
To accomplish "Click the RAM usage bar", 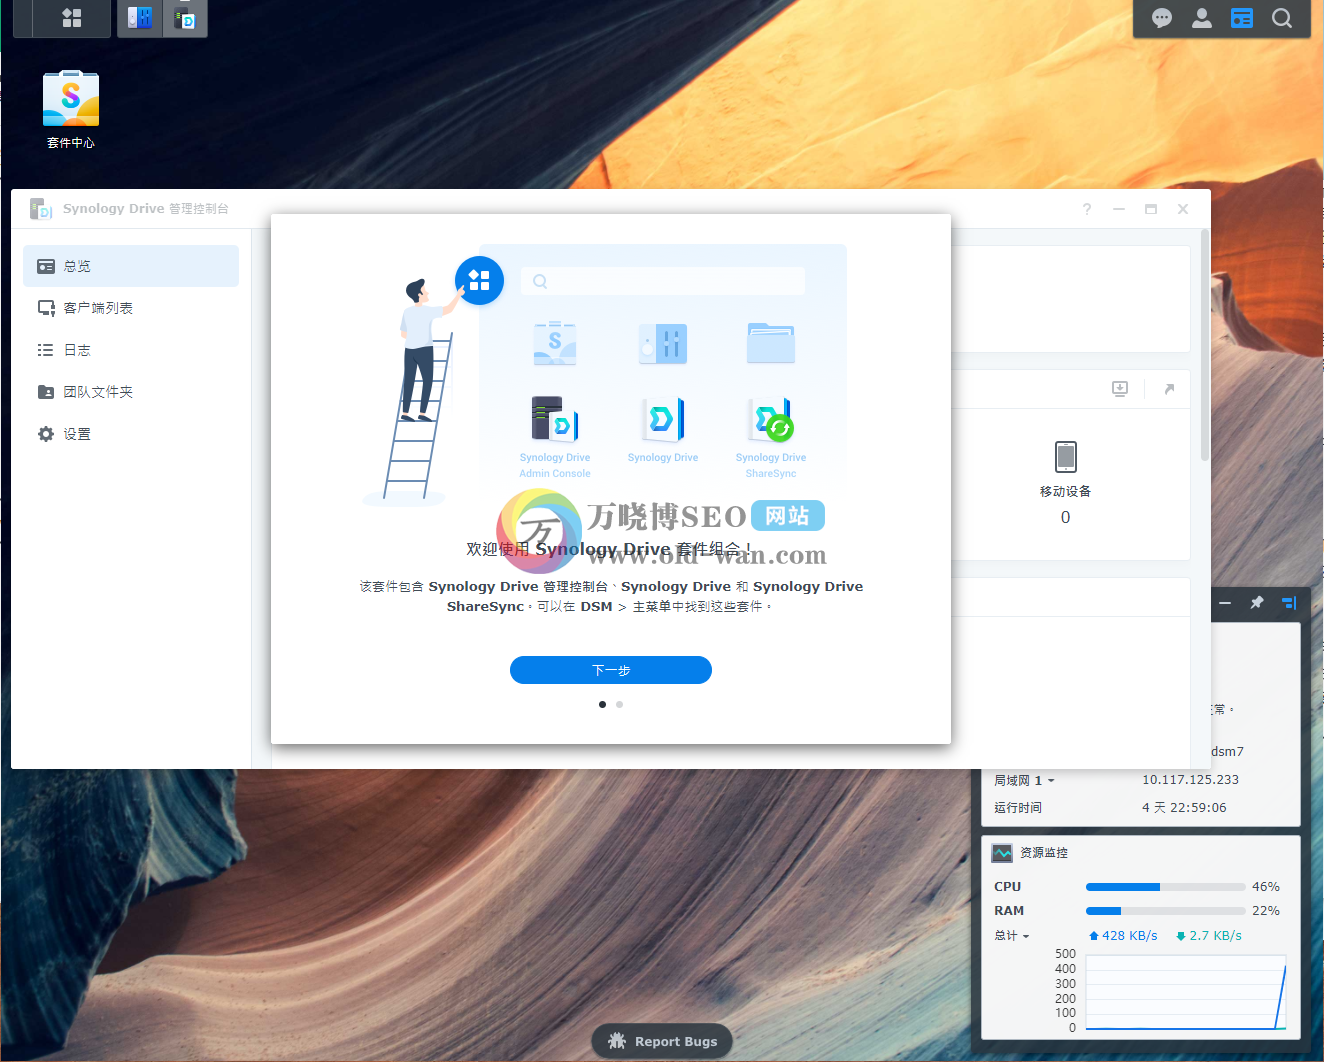I will click(1166, 911).
